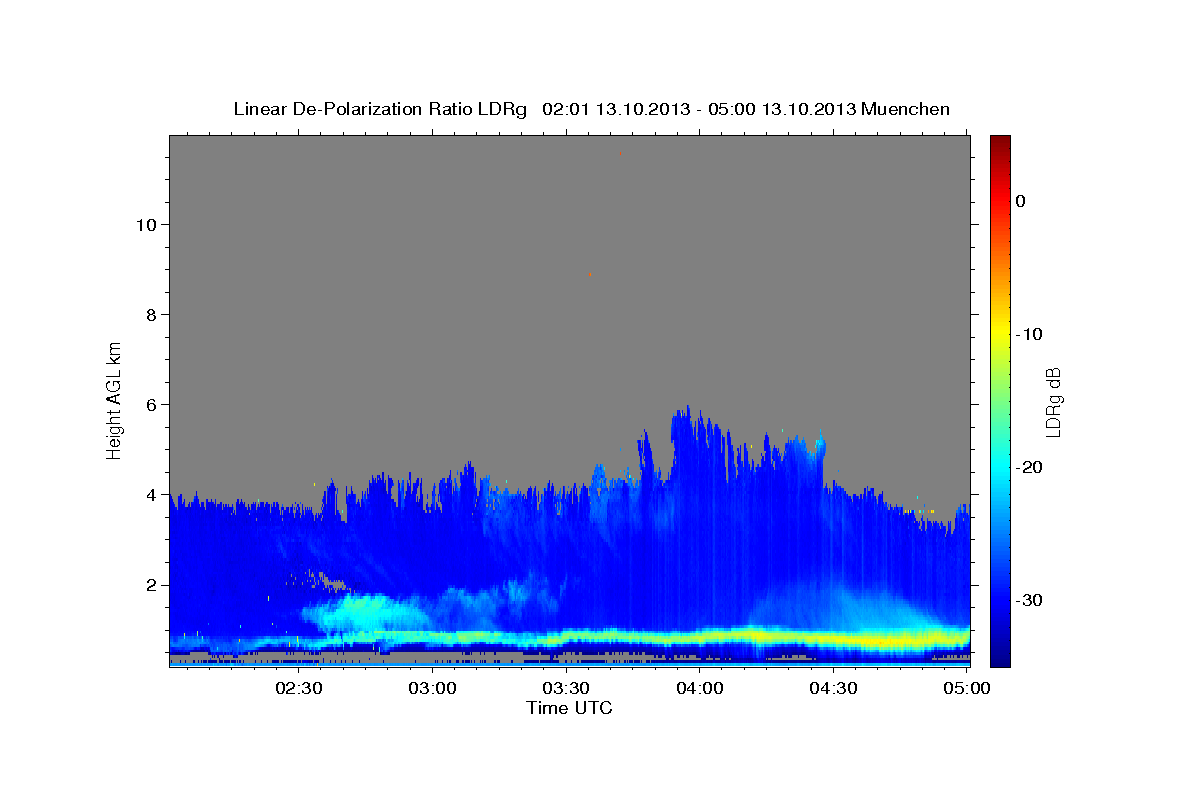Click the colorbar value -20

[x=1030, y=467]
